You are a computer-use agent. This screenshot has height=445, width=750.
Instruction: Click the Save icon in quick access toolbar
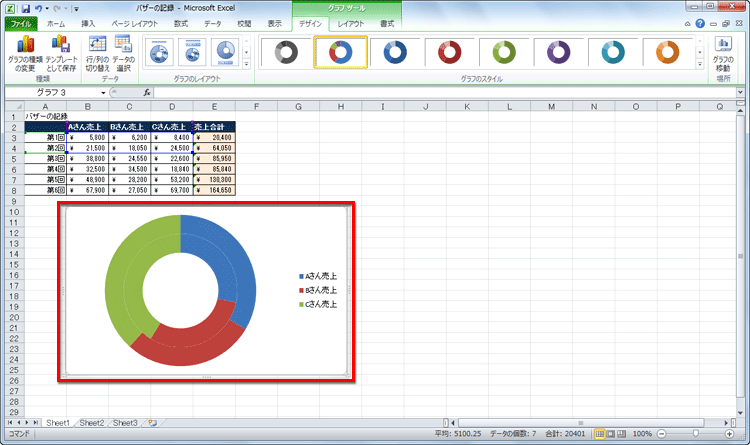pyautogui.click(x=25, y=7)
